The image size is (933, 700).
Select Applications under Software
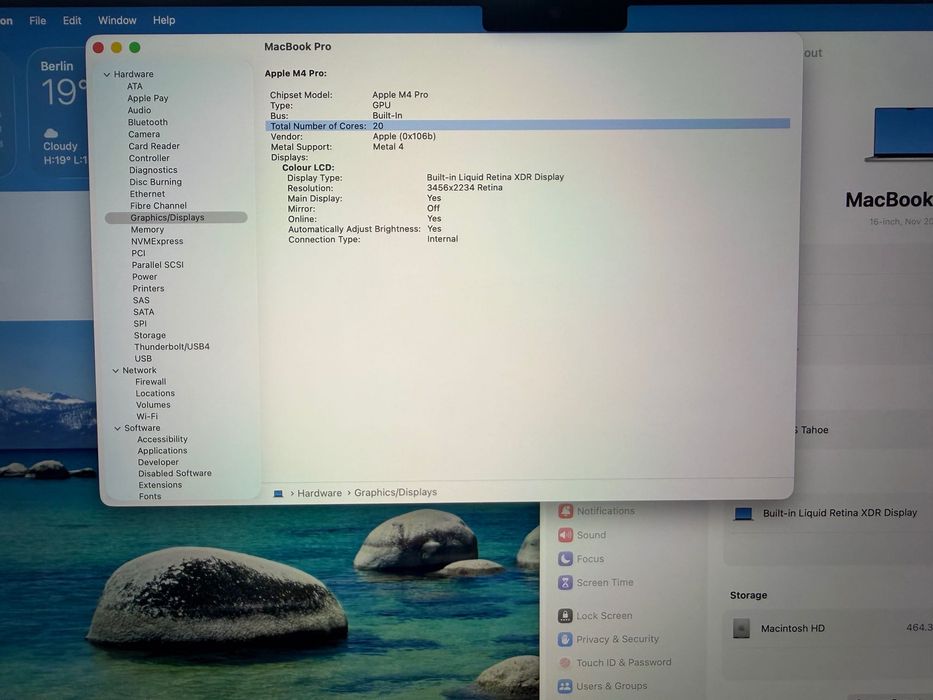click(x=162, y=451)
